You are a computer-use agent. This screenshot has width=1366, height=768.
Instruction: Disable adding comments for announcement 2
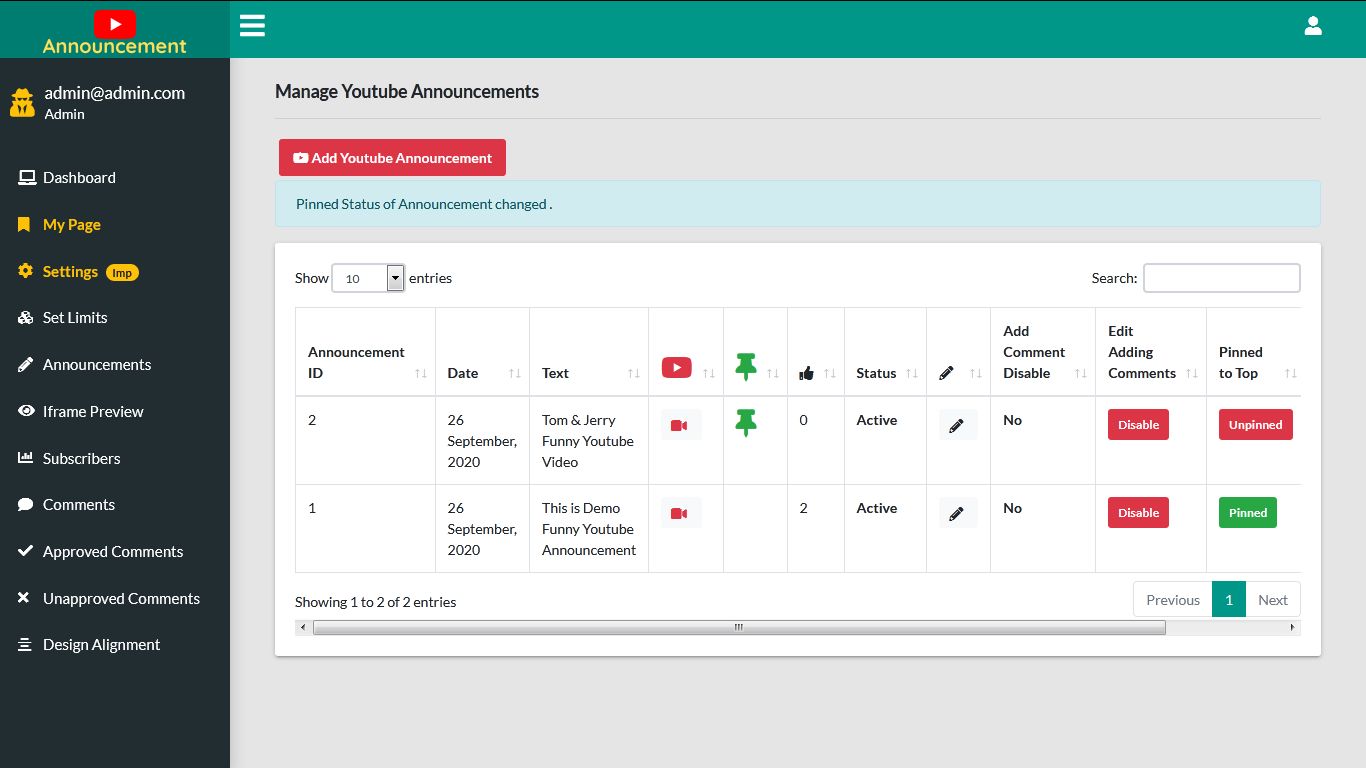coord(1138,425)
